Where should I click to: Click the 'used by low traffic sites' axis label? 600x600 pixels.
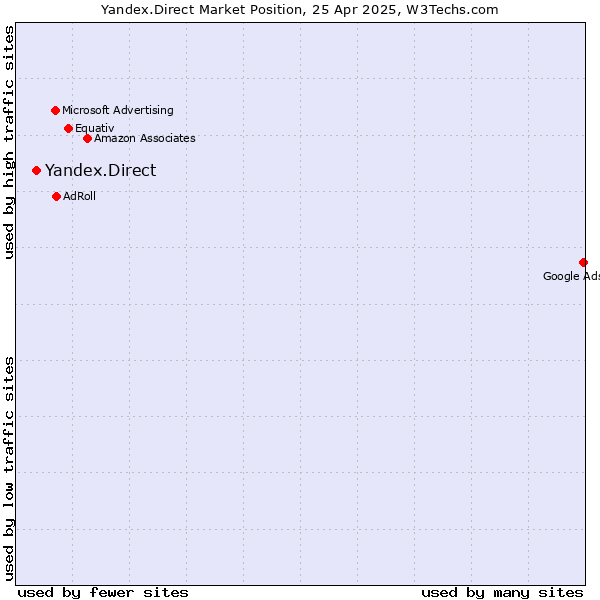pos(8,469)
